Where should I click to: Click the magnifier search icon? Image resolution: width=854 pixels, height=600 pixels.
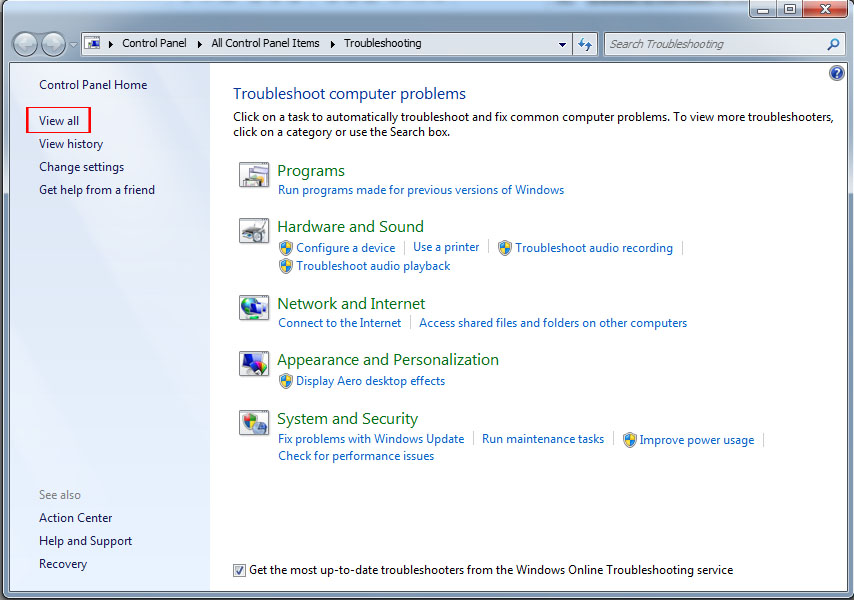833,44
